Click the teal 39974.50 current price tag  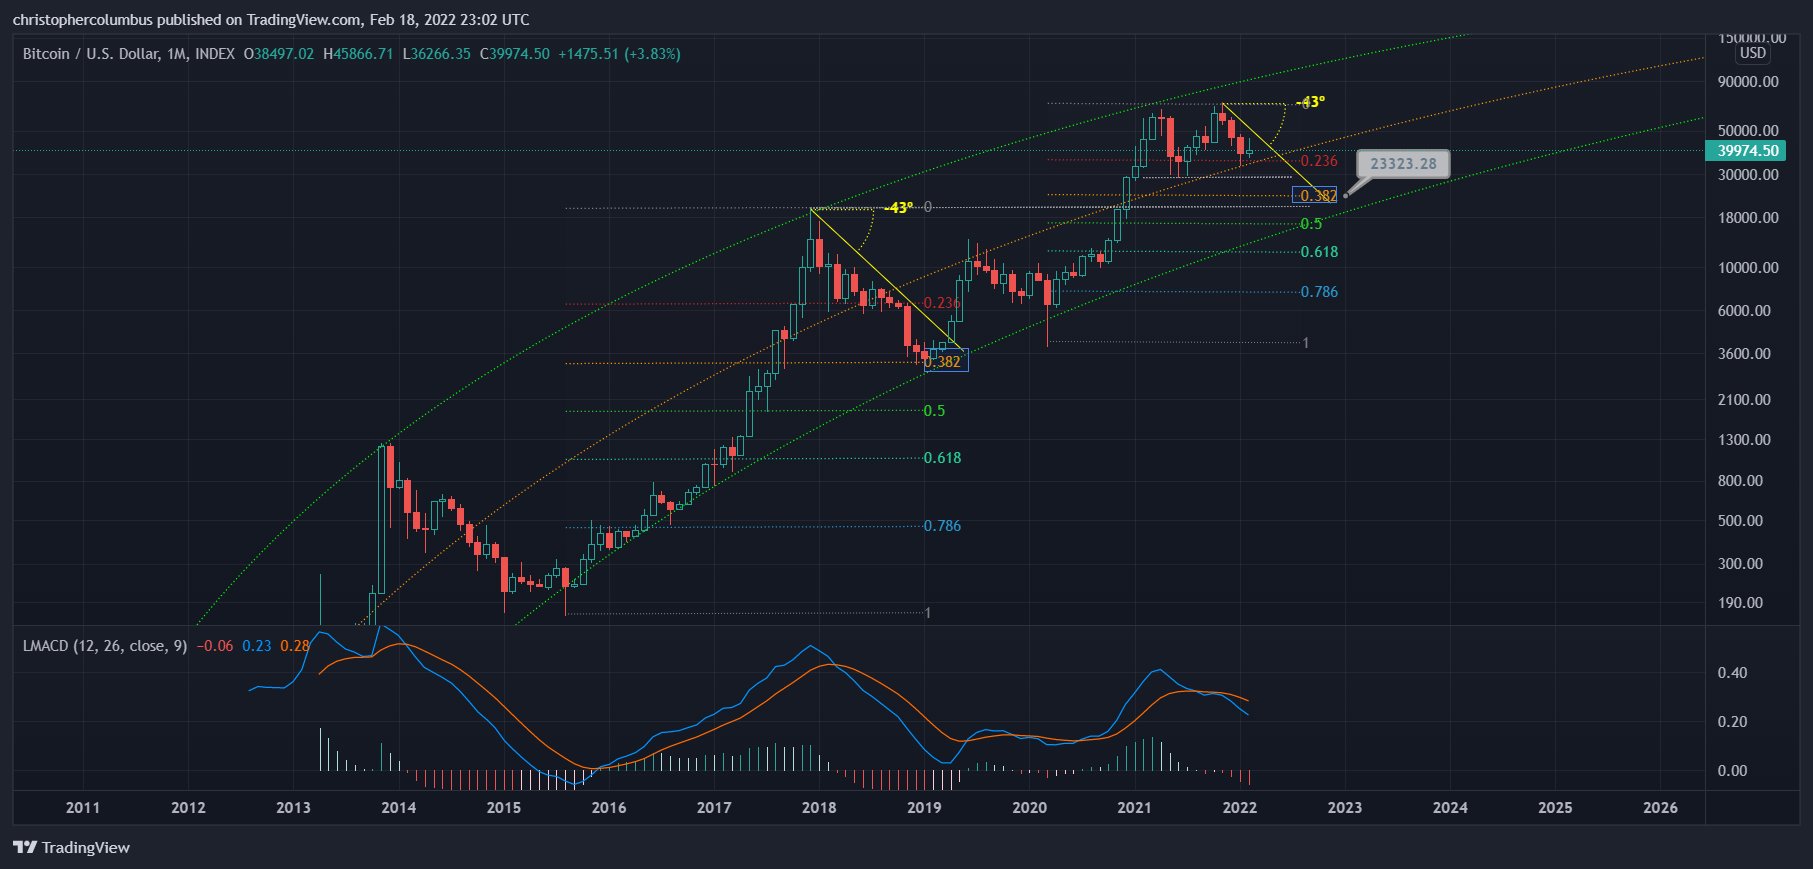click(x=1748, y=151)
